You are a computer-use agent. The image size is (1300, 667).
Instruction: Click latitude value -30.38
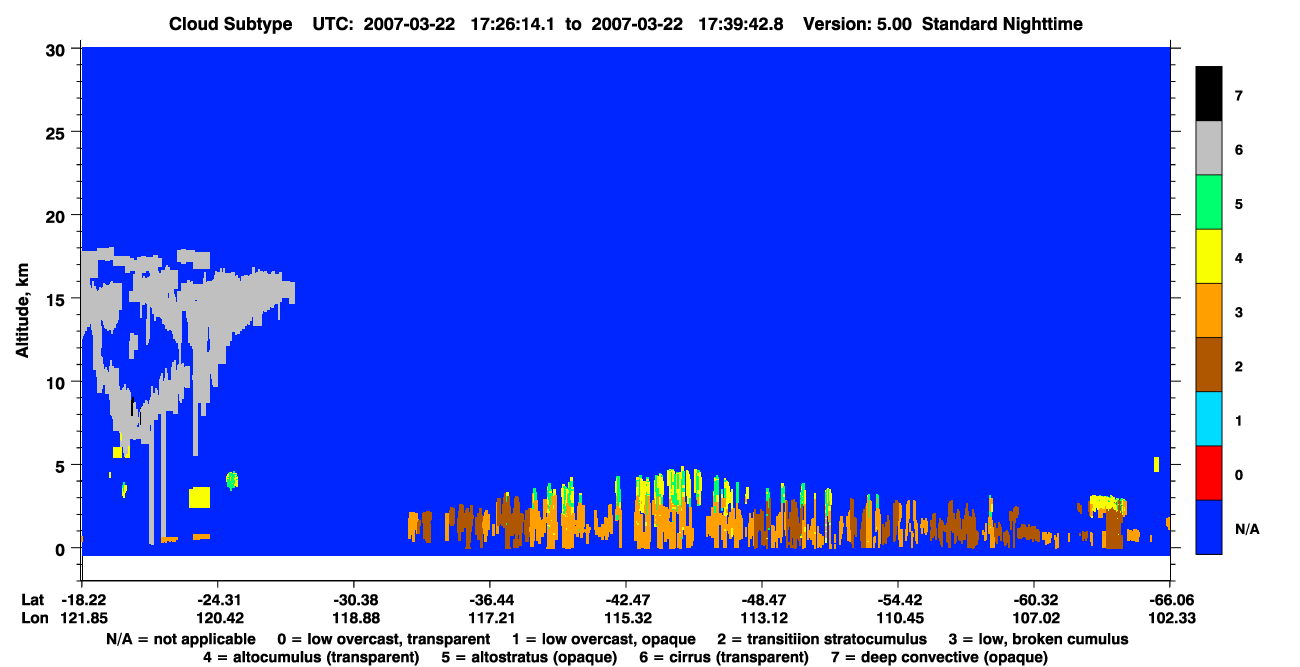[354, 600]
